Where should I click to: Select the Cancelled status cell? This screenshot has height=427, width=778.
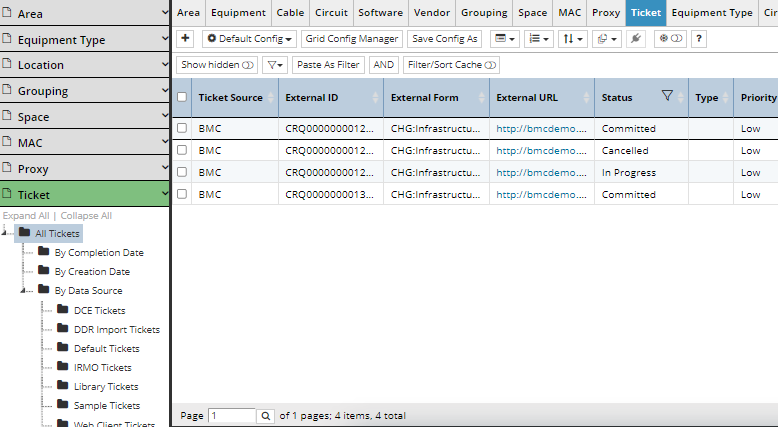pos(641,150)
